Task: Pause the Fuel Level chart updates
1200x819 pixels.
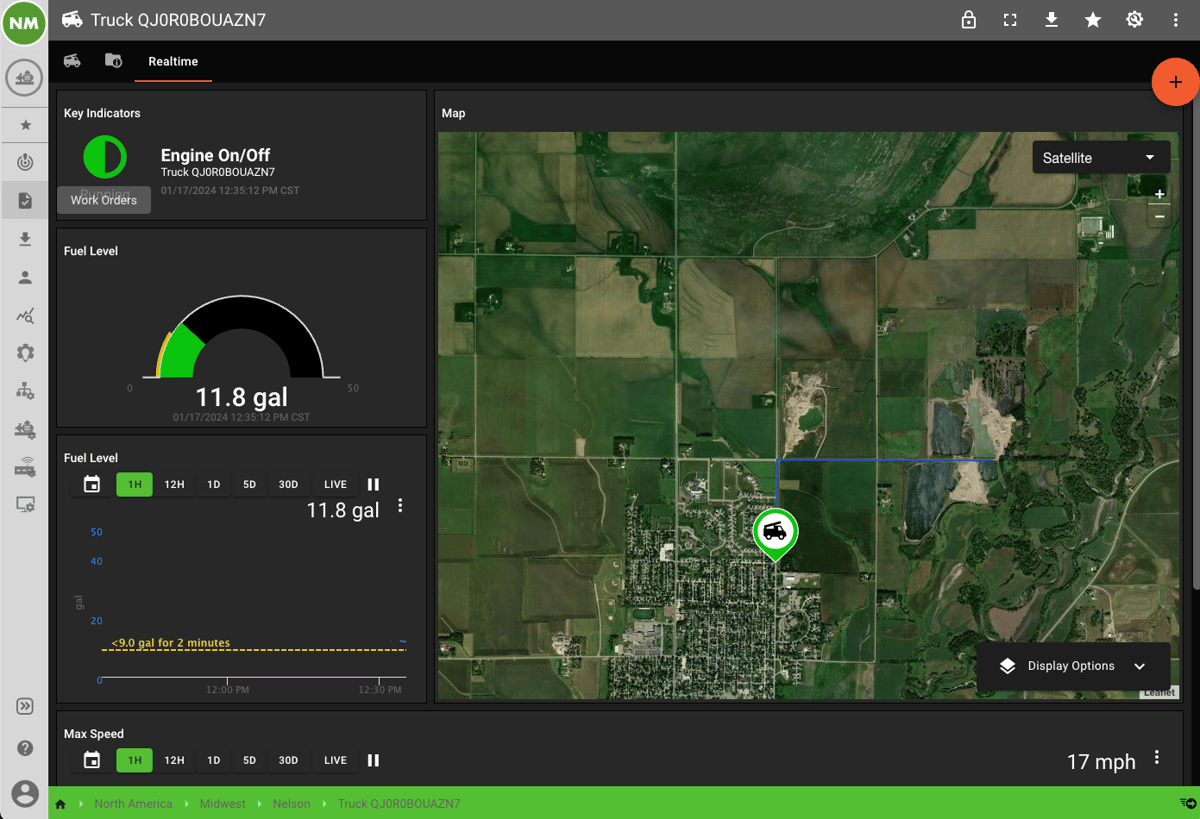Action: (373, 484)
